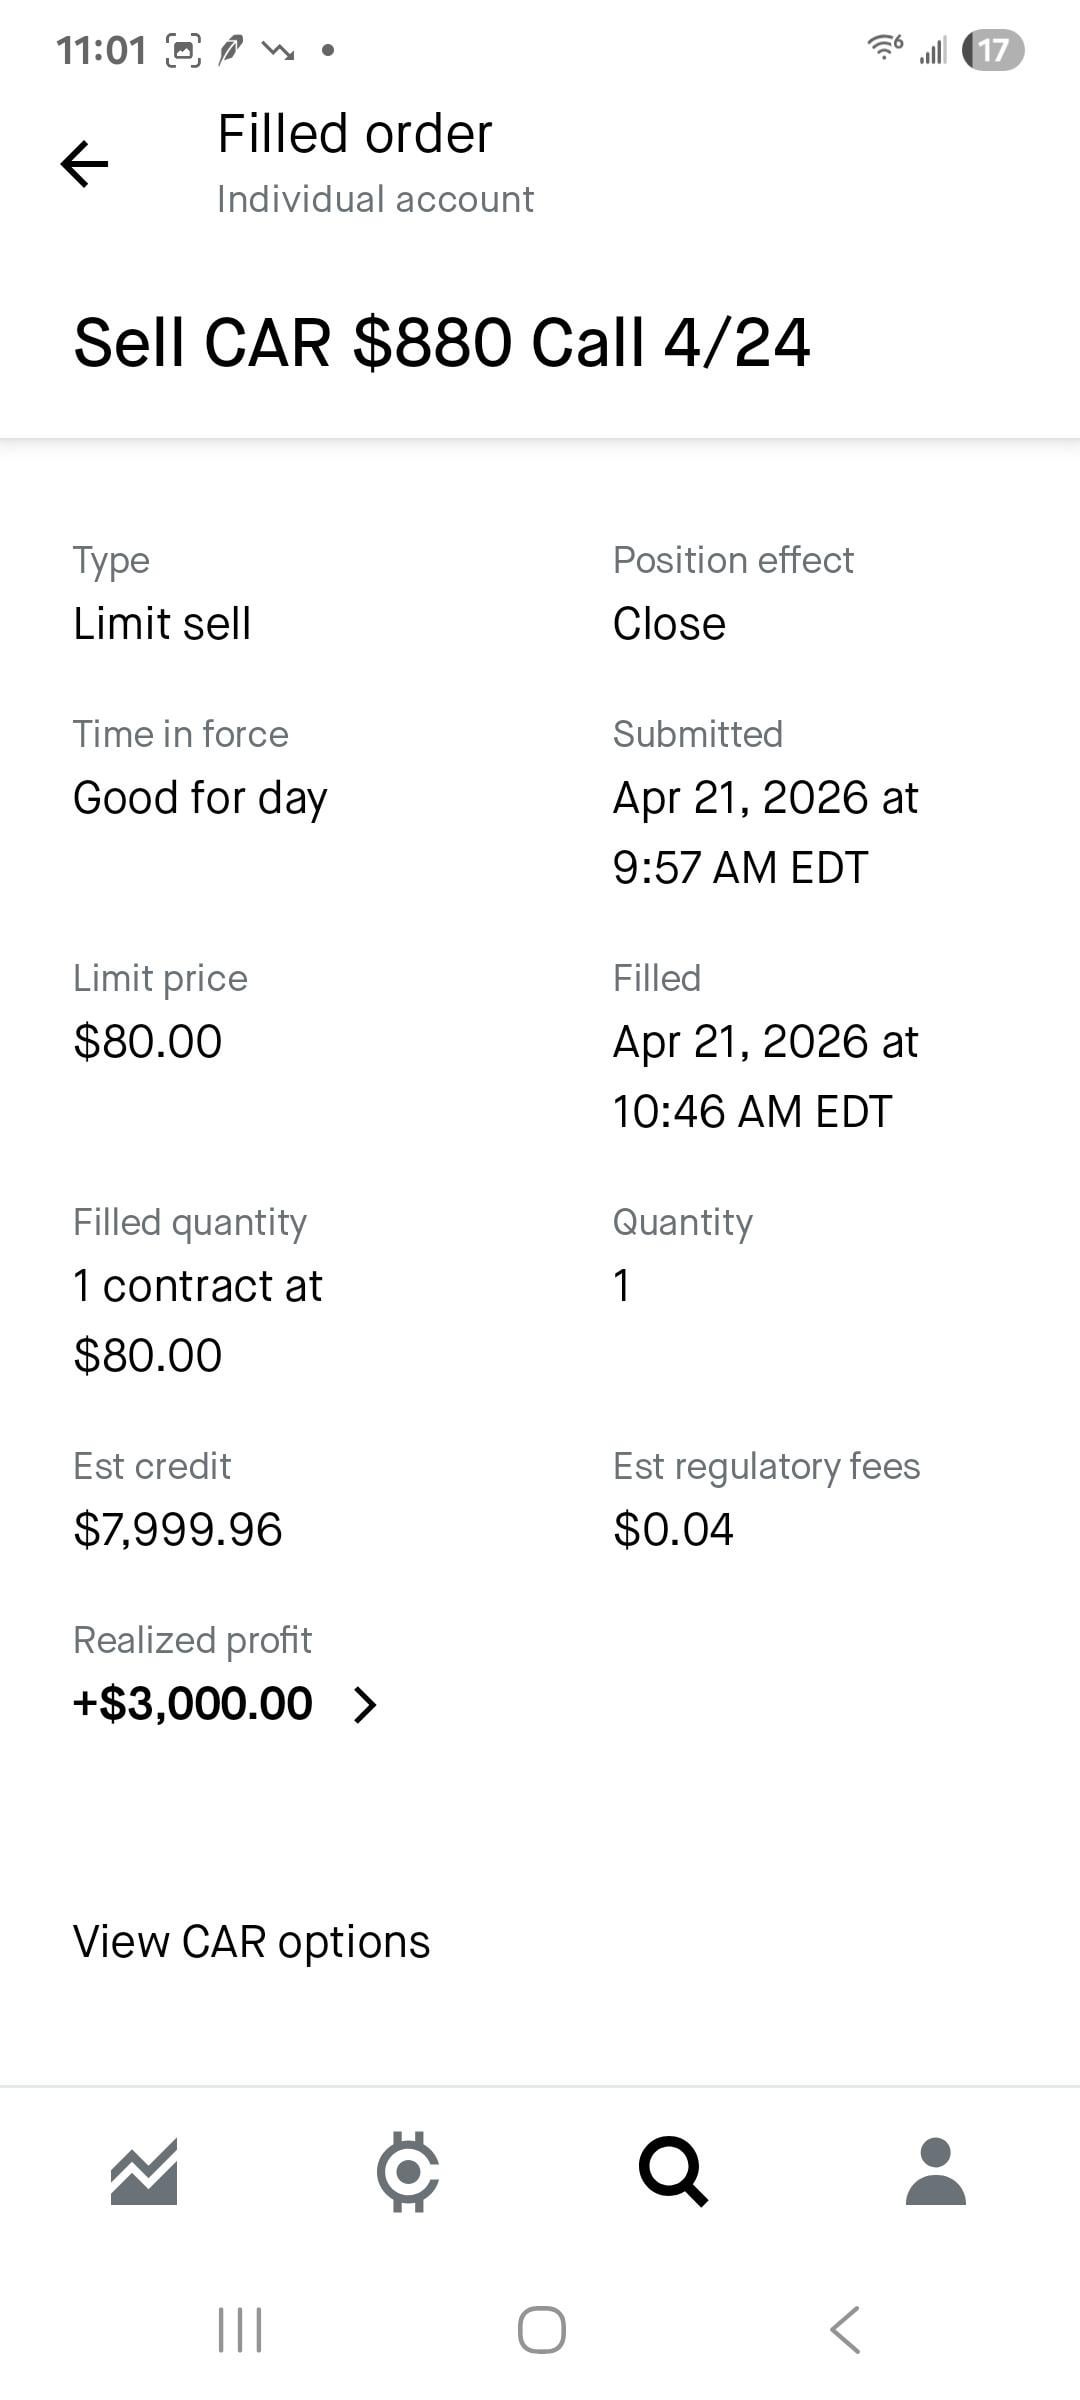Tap the Est credit value $7,999.96
Image resolution: width=1080 pixels, height=2400 pixels.
(x=178, y=1530)
